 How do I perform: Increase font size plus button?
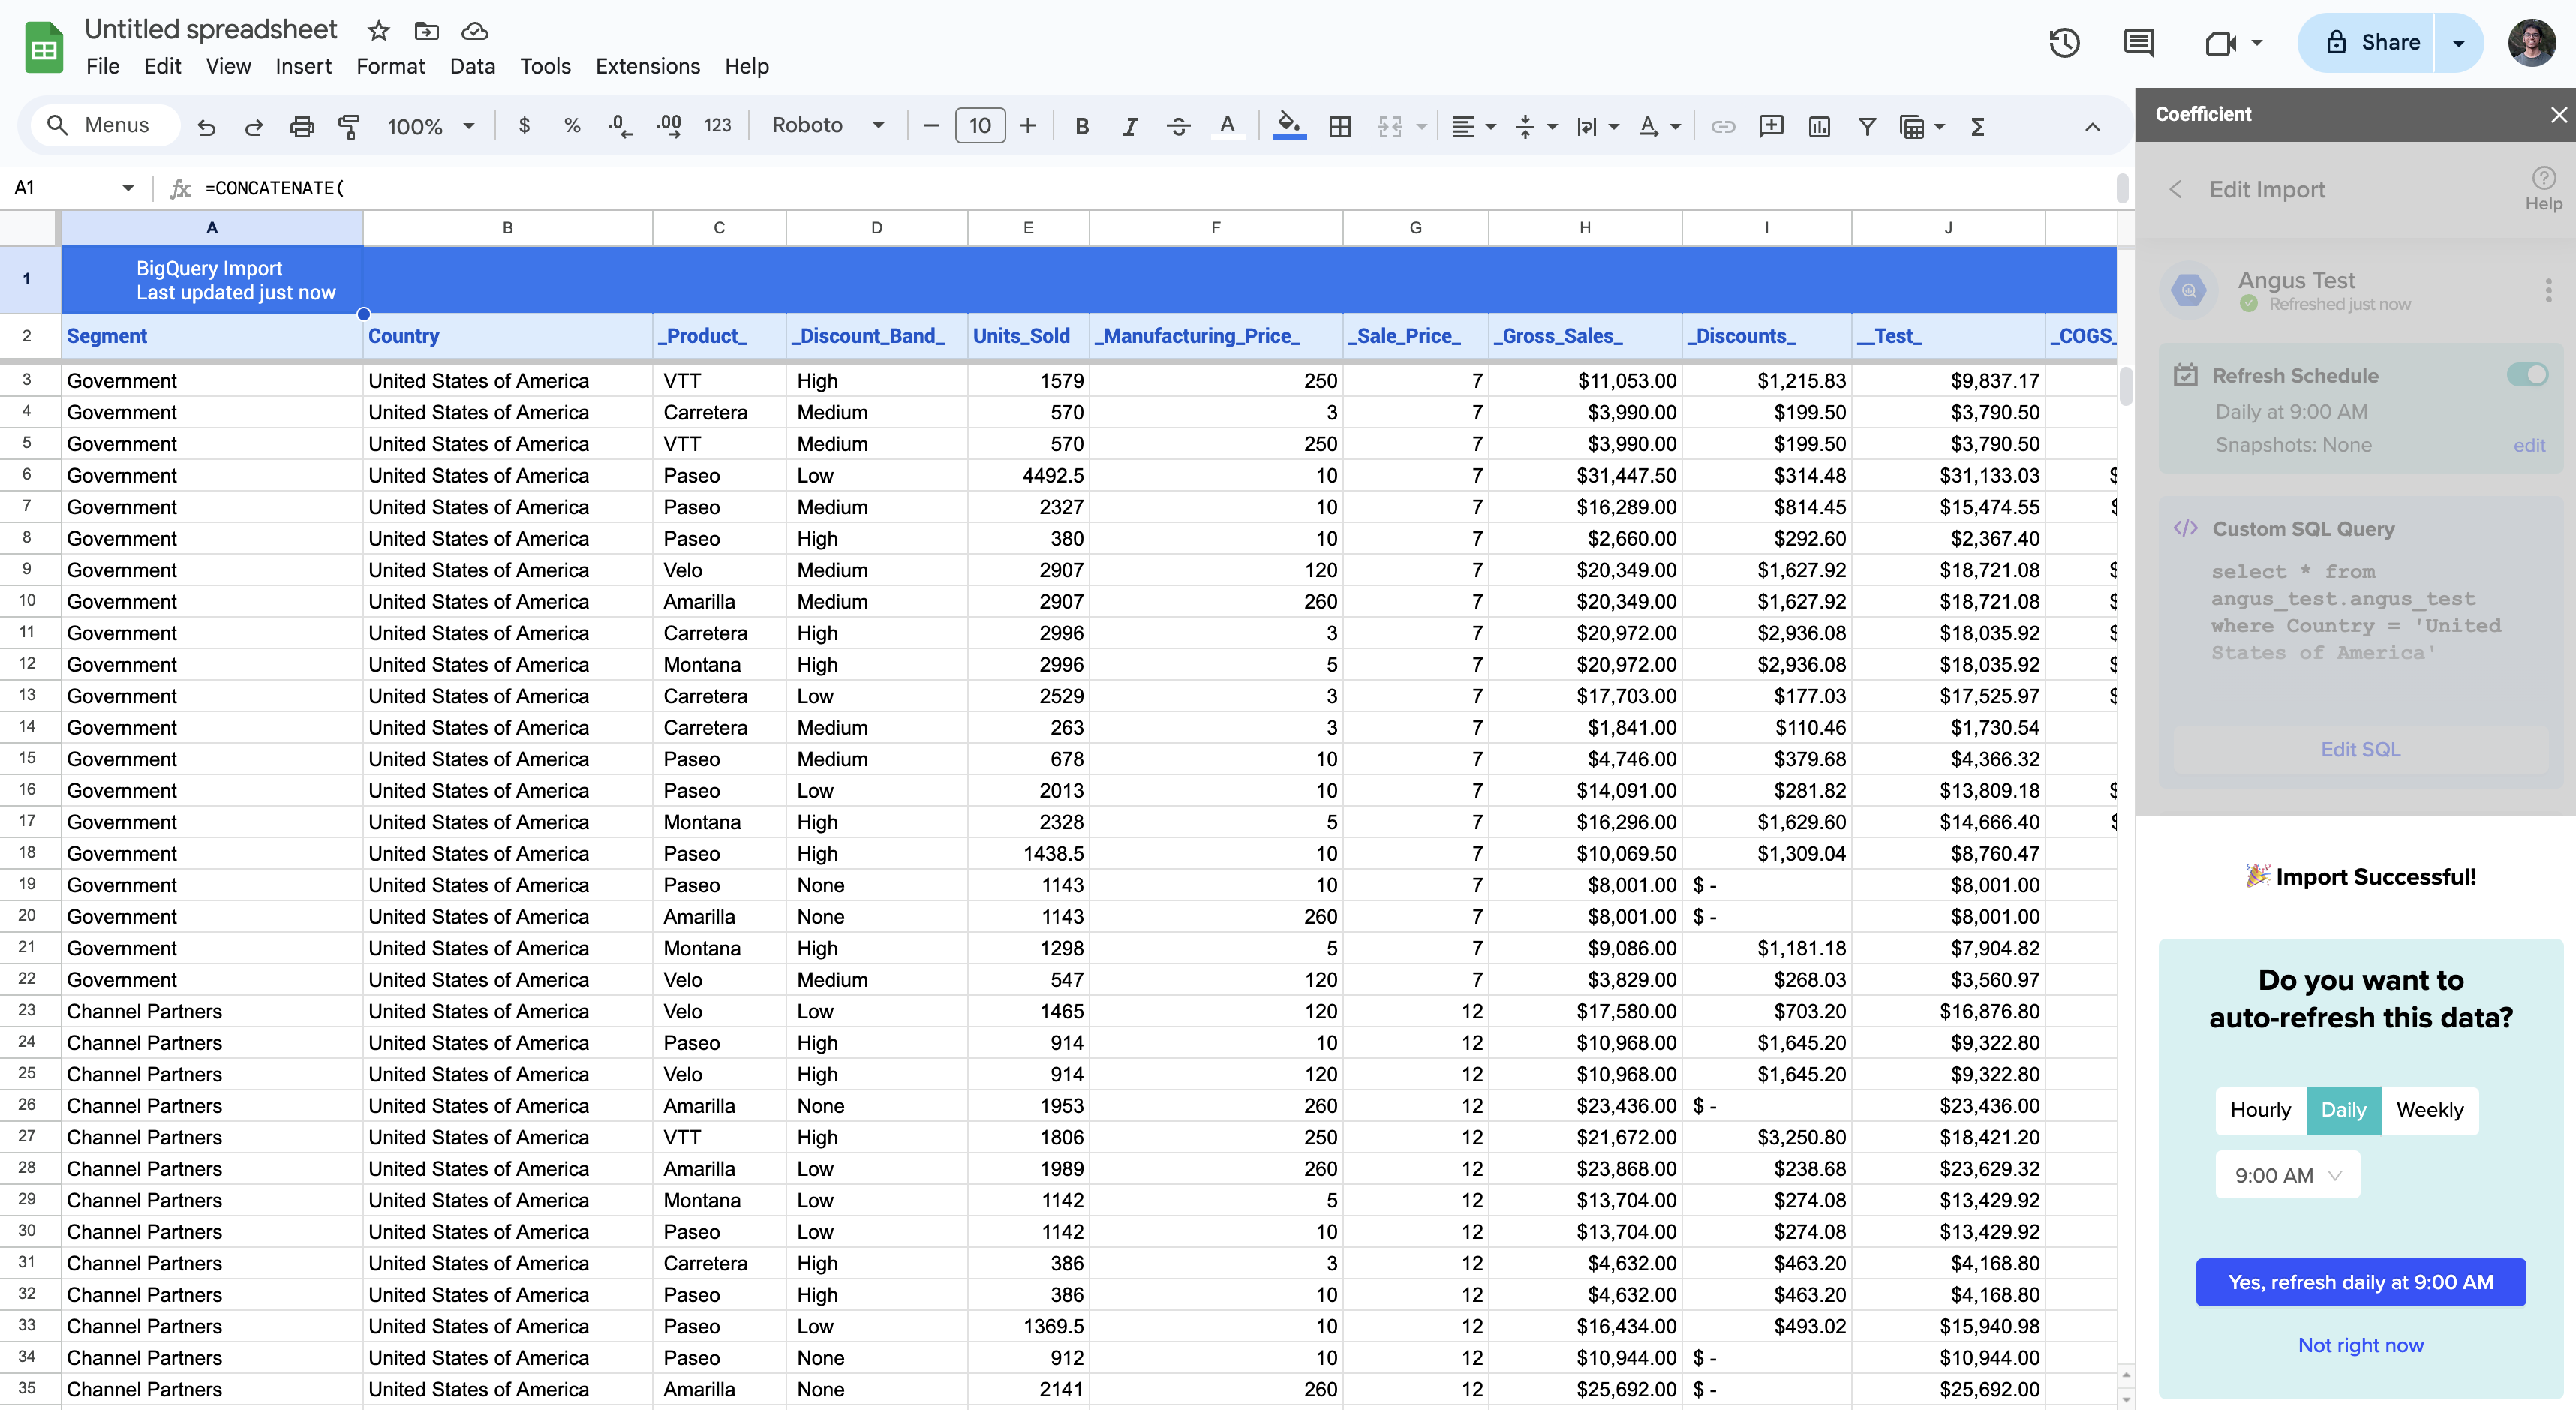tap(1027, 126)
